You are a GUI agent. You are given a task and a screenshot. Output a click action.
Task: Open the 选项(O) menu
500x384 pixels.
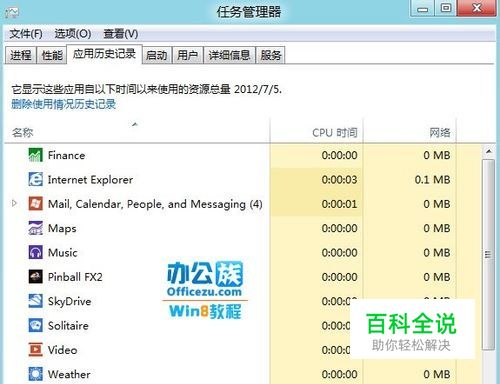coord(73,34)
